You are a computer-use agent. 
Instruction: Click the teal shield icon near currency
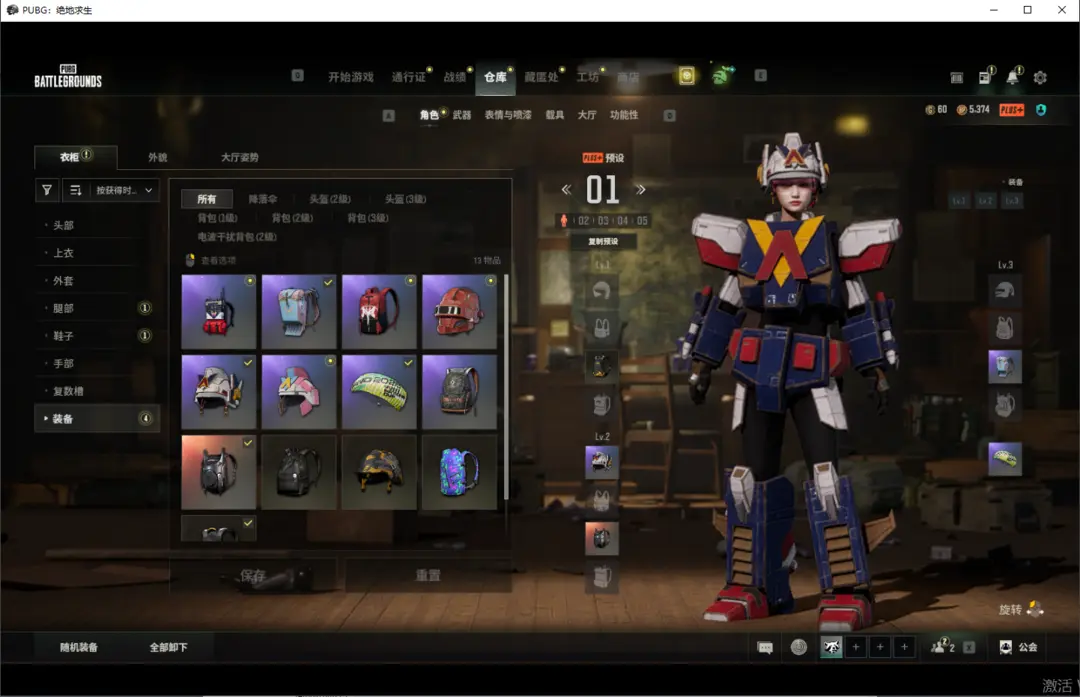click(1041, 110)
